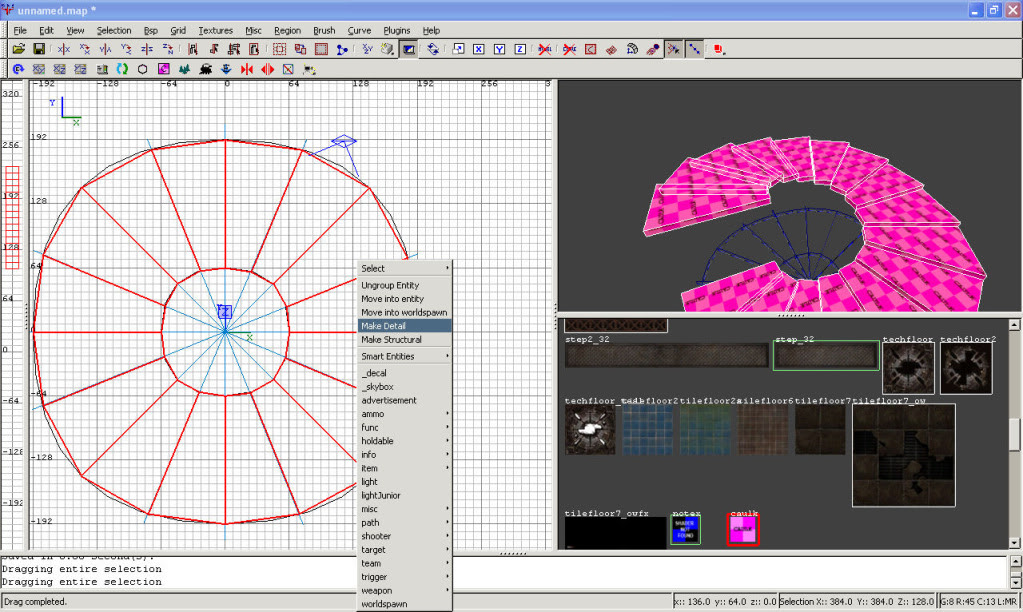Pick the pink caulk texture swatch
1023x612 pixels.
742,530
